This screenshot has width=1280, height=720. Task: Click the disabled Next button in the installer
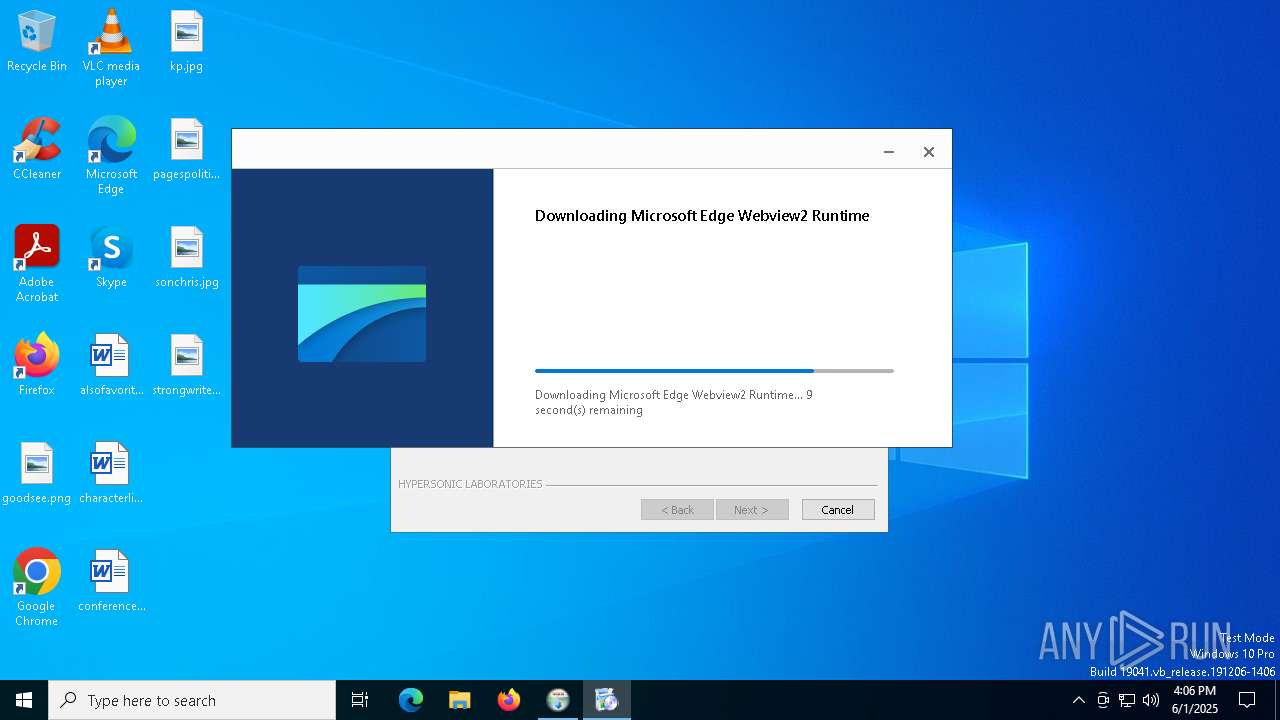tap(752, 510)
